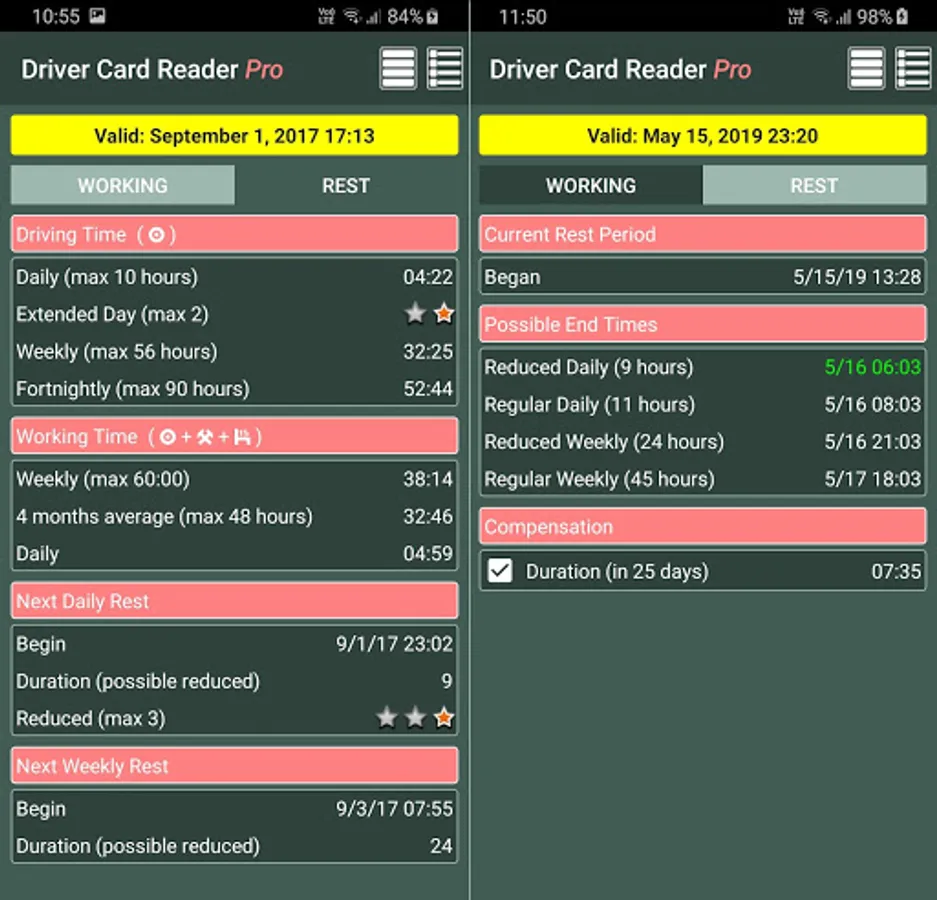Tap Driving Time section header
The image size is (937, 900).
(234, 234)
